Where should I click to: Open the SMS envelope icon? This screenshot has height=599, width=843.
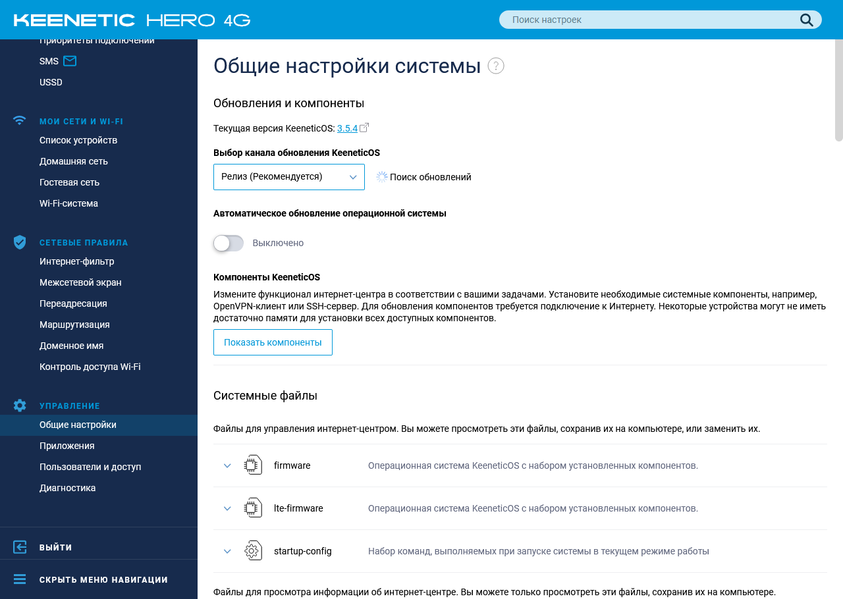(70, 61)
